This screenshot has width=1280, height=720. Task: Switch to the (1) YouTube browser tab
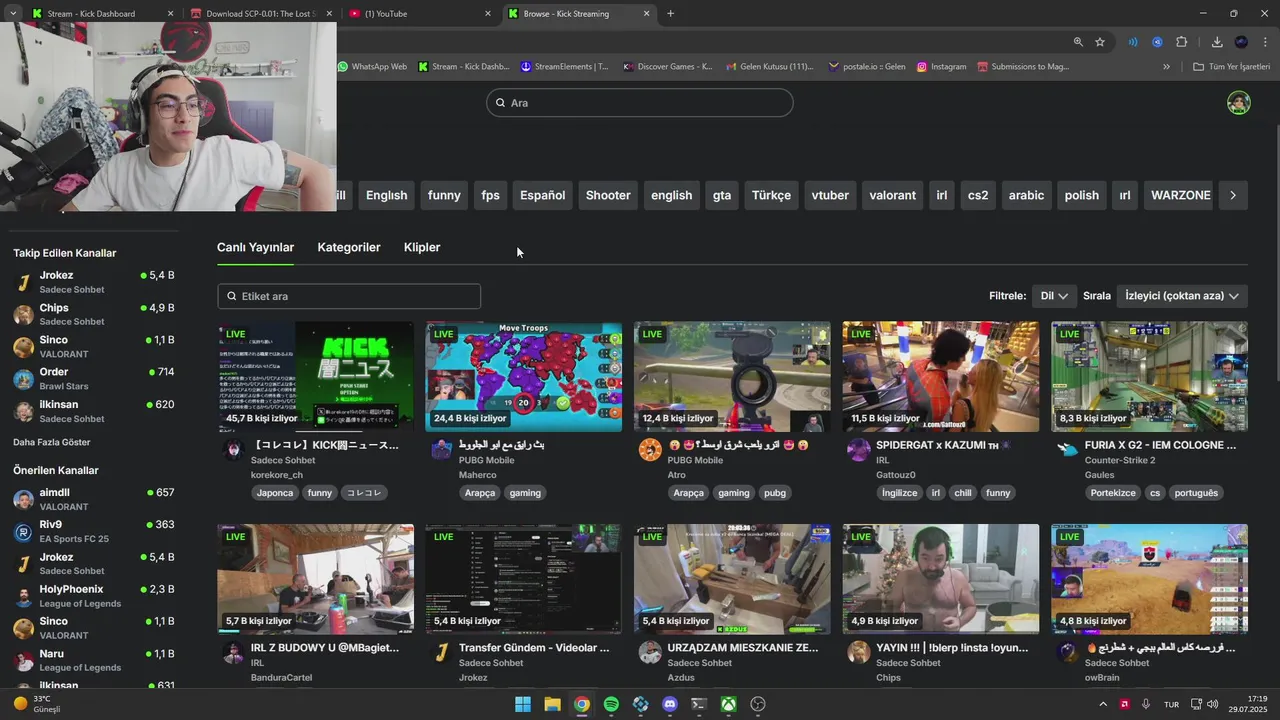click(418, 14)
